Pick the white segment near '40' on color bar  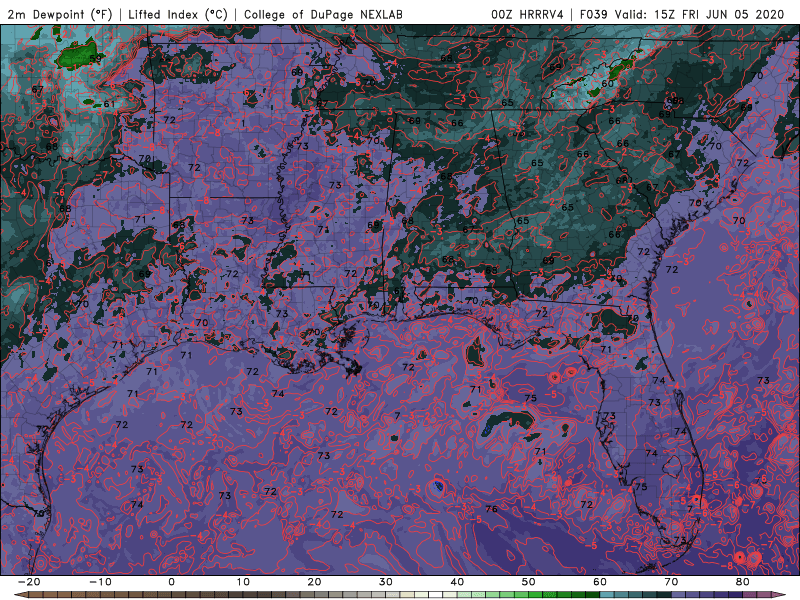[435, 595]
